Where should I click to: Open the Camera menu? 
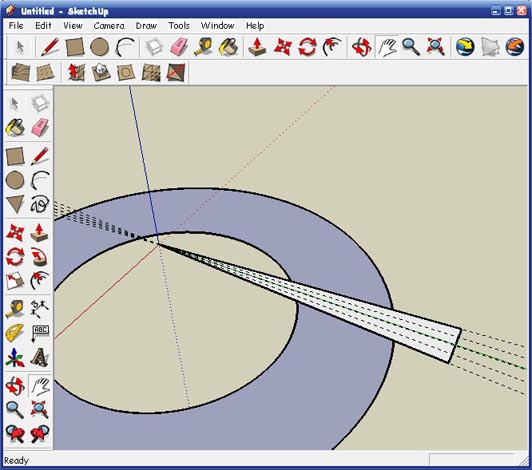click(x=109, y=26)
